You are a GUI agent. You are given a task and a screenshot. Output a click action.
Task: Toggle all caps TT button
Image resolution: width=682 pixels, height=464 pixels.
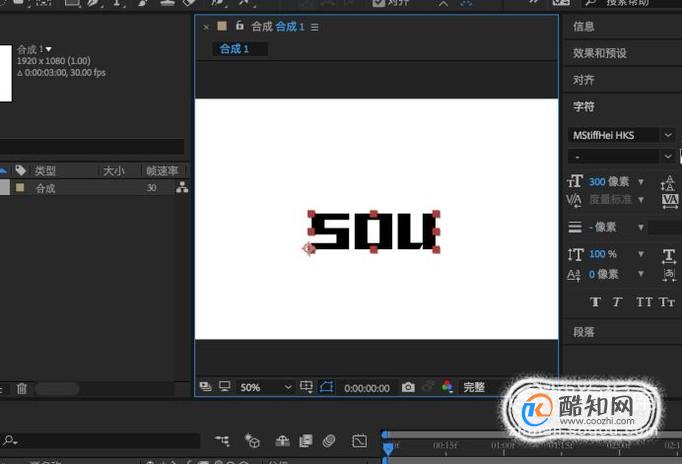[x=644, y=302]
